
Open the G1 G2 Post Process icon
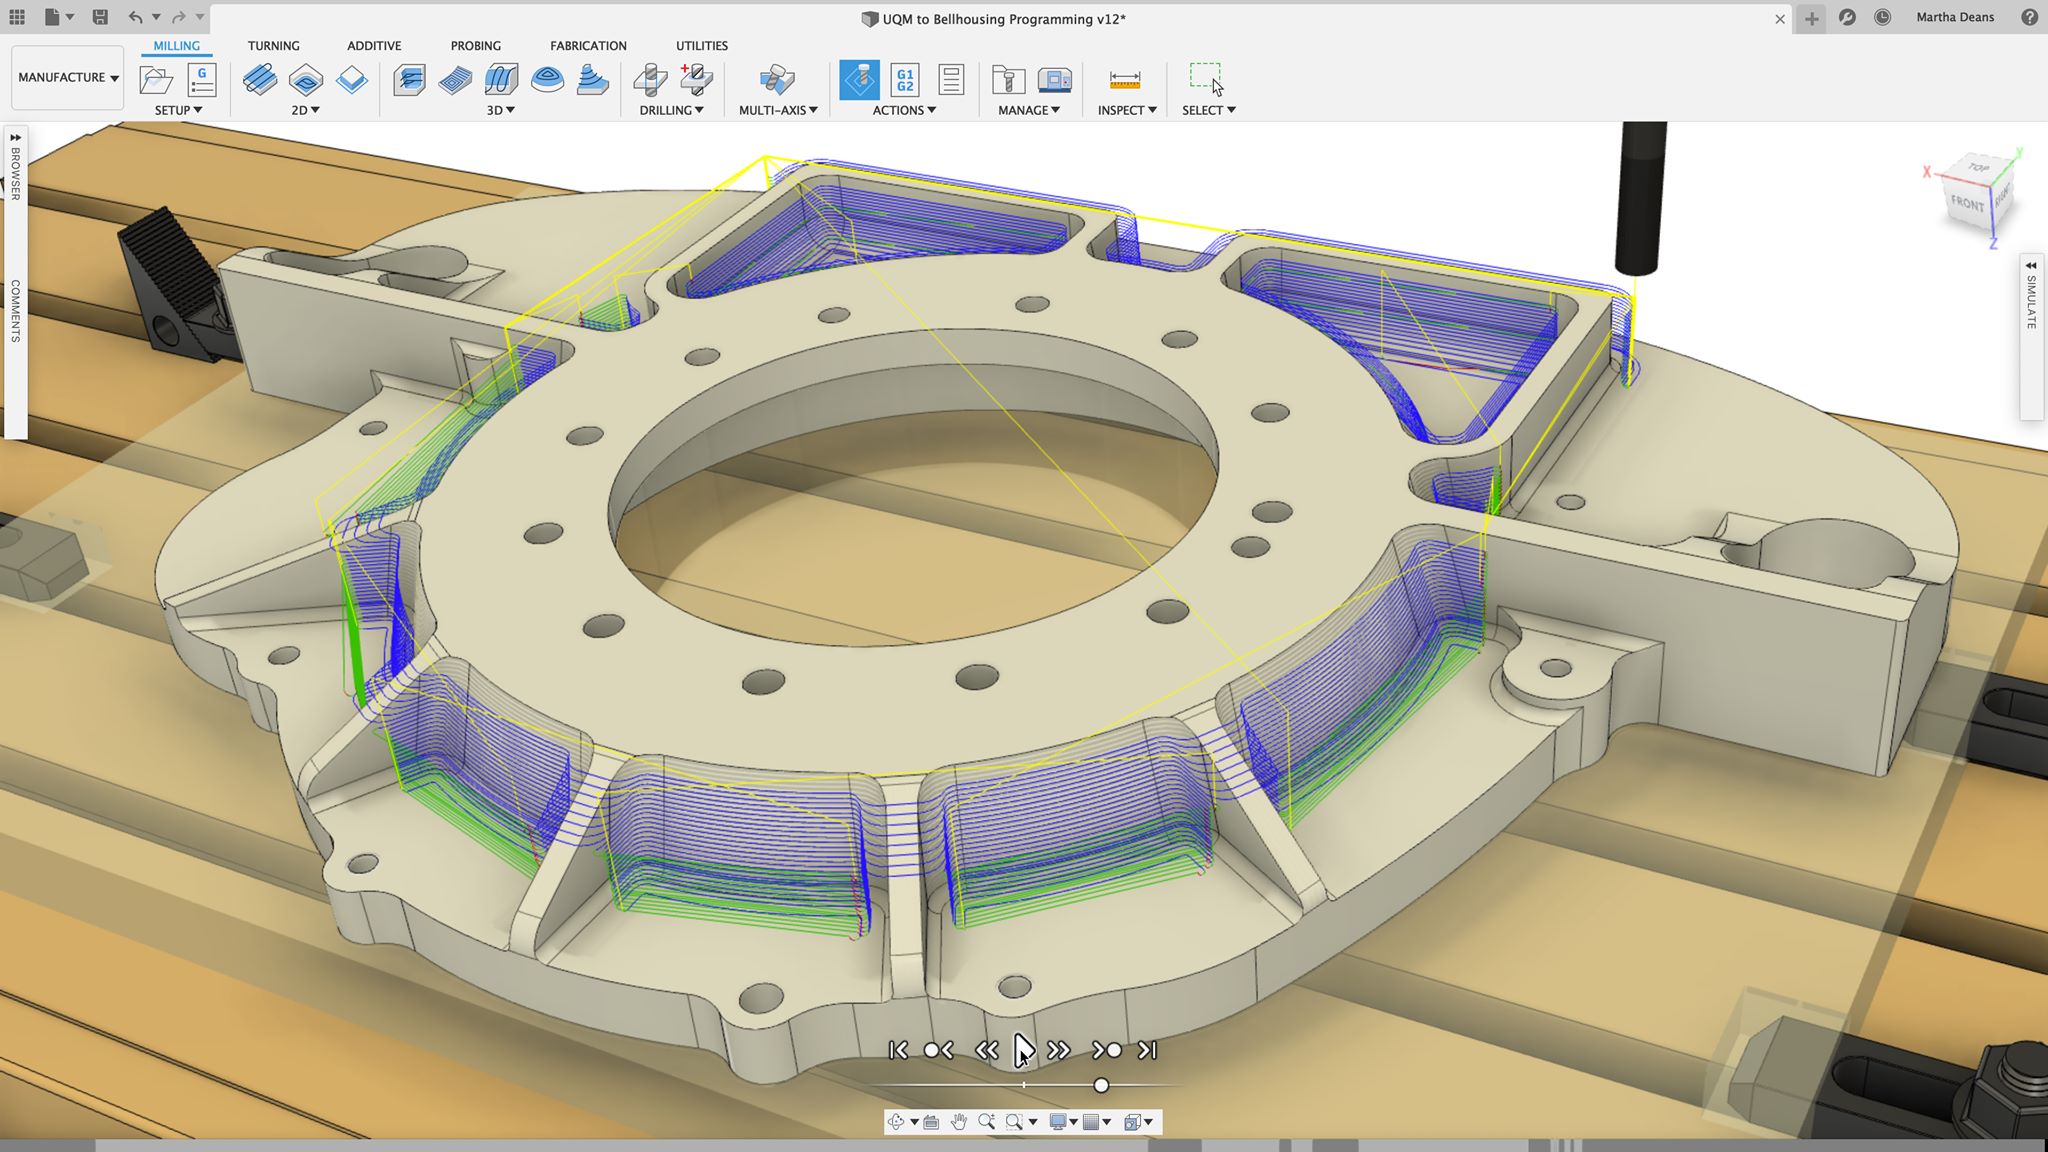pyautogui.click(x=905, y=79)
